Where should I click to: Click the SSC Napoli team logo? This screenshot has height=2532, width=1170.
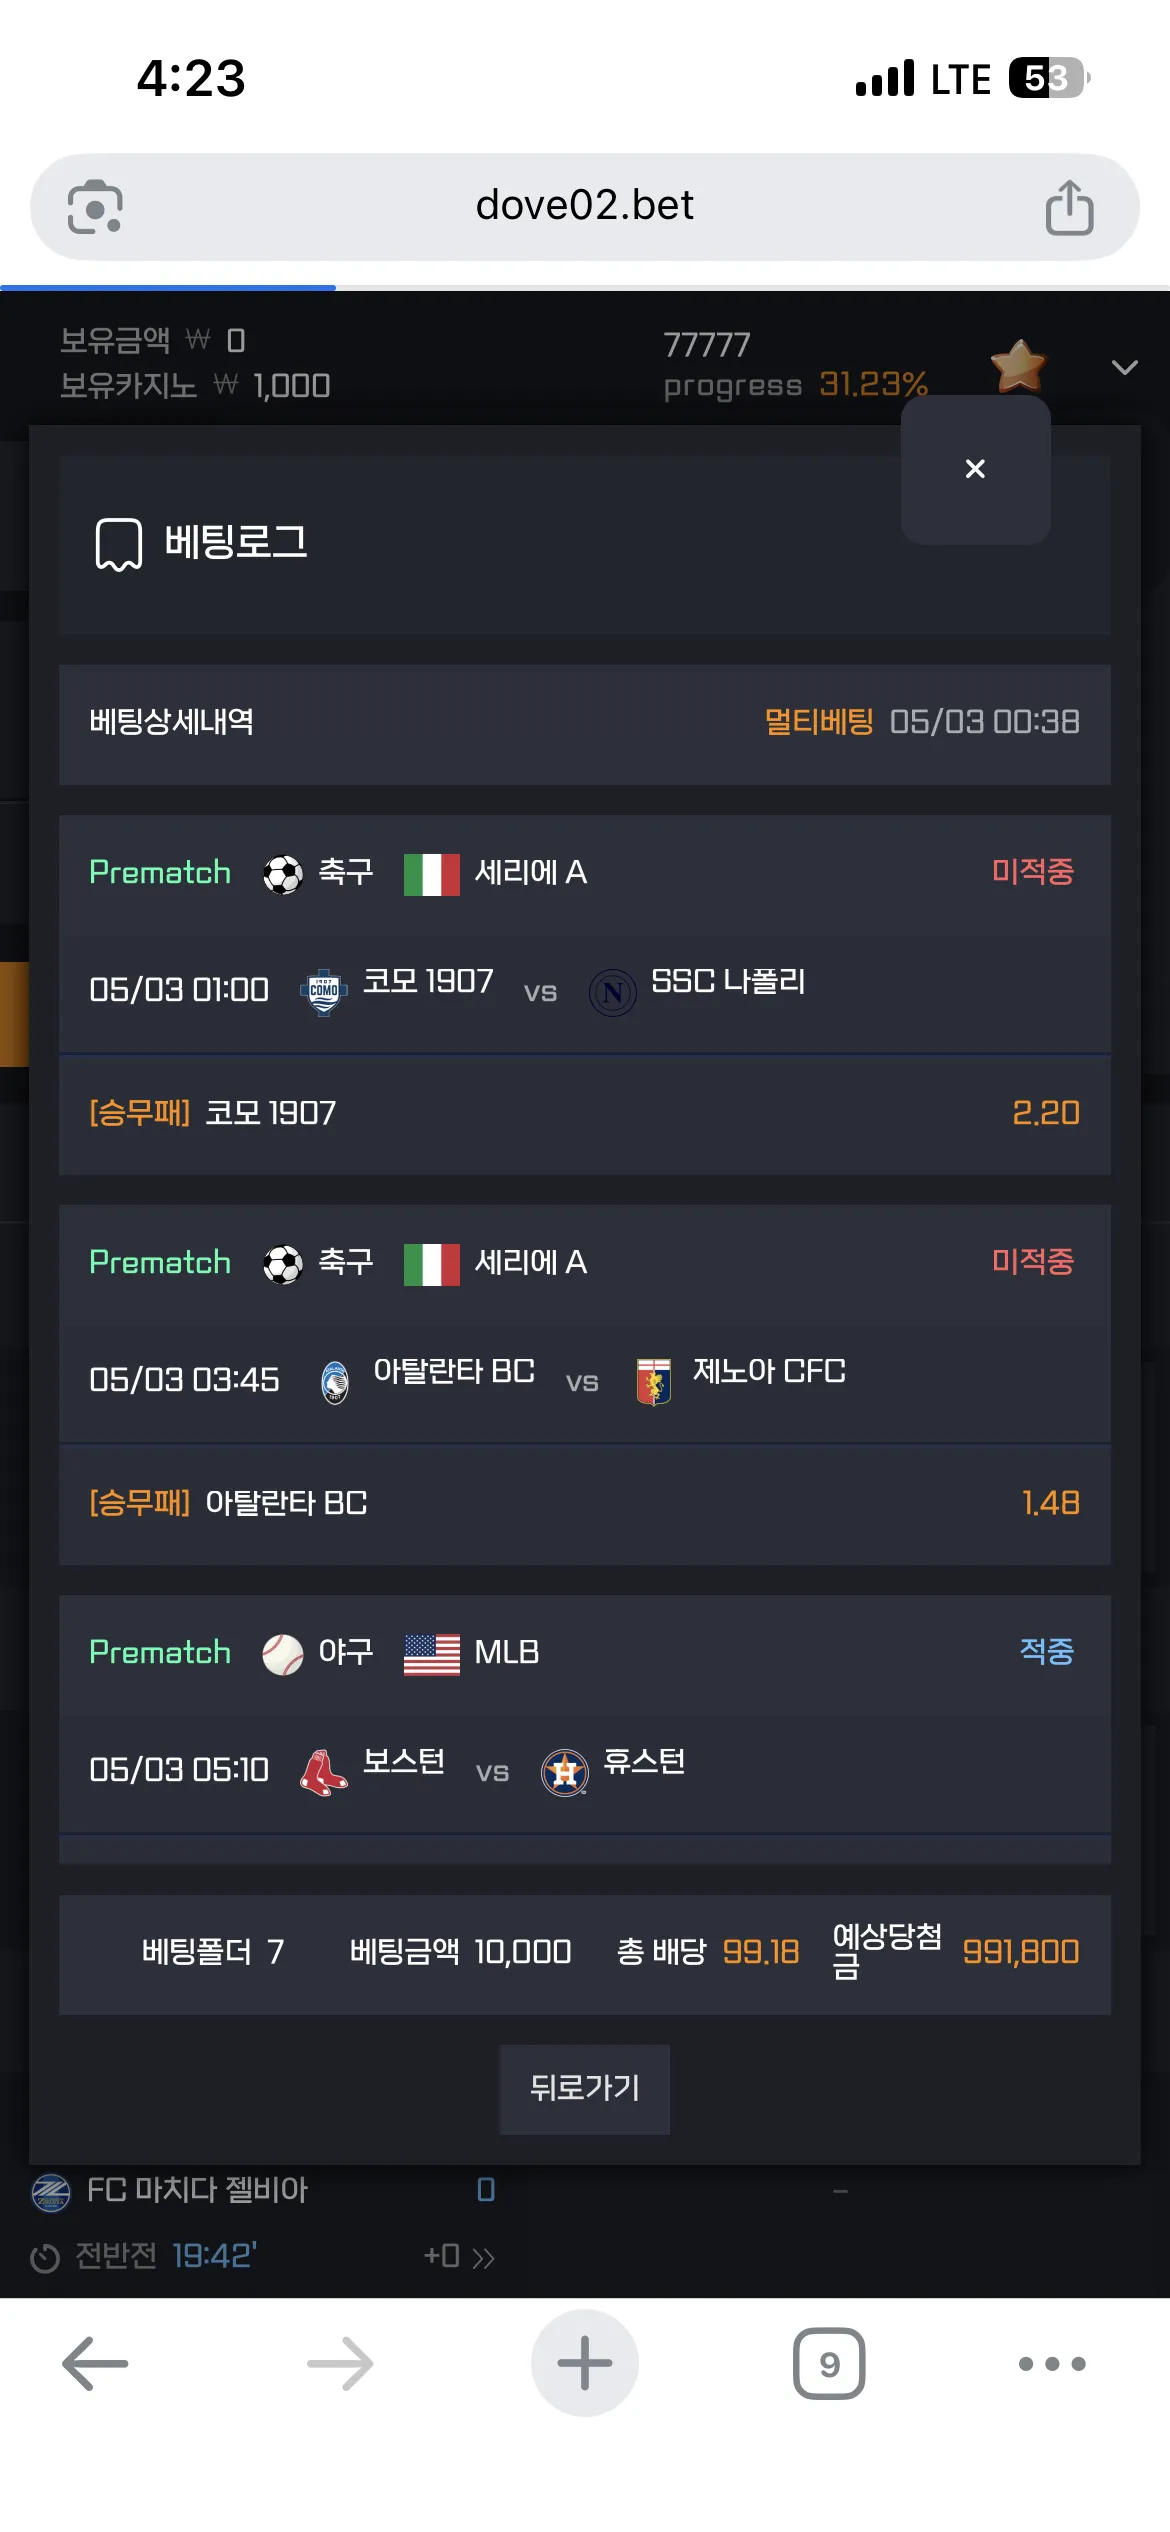pos(613,992)
